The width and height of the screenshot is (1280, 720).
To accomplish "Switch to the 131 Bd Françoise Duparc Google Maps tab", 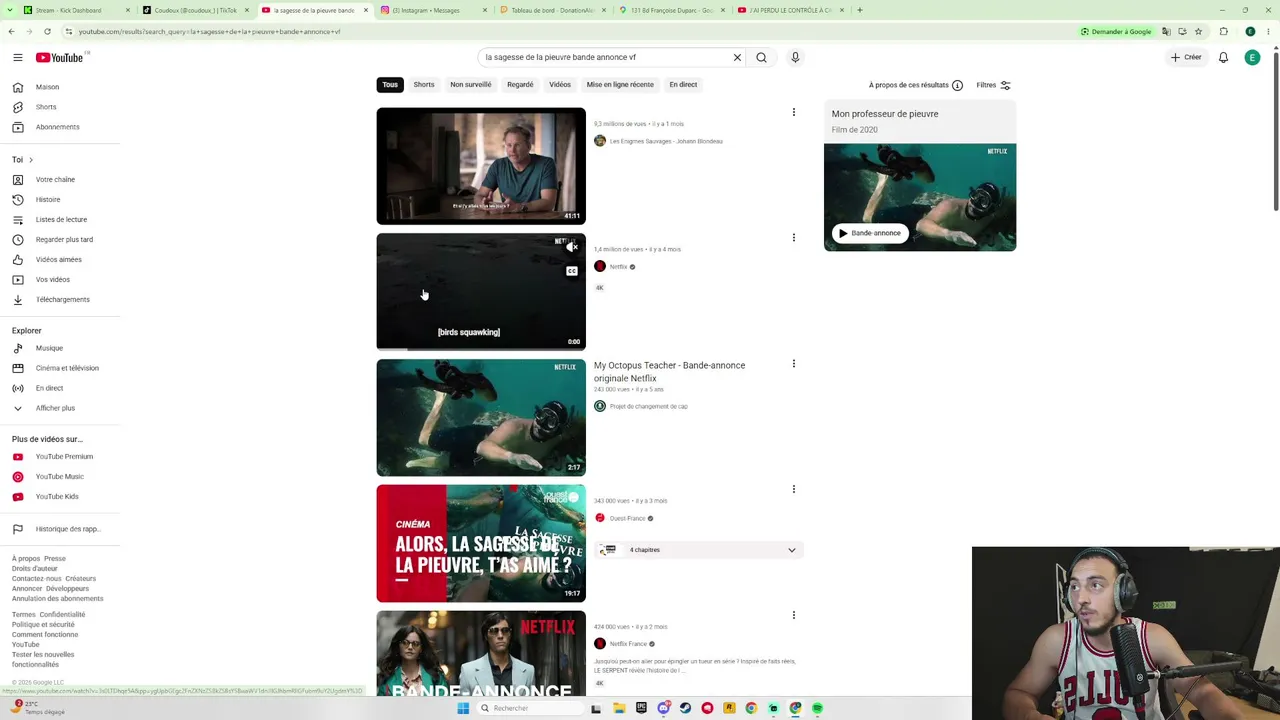I will point(672,10).
